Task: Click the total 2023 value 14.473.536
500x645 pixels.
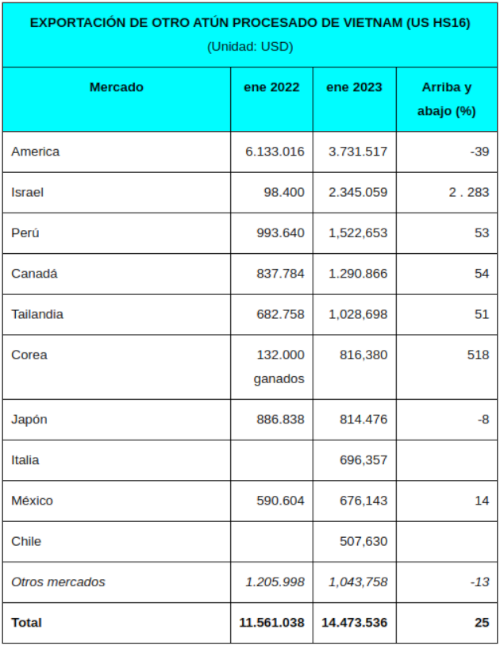Action: coord(354,622)
